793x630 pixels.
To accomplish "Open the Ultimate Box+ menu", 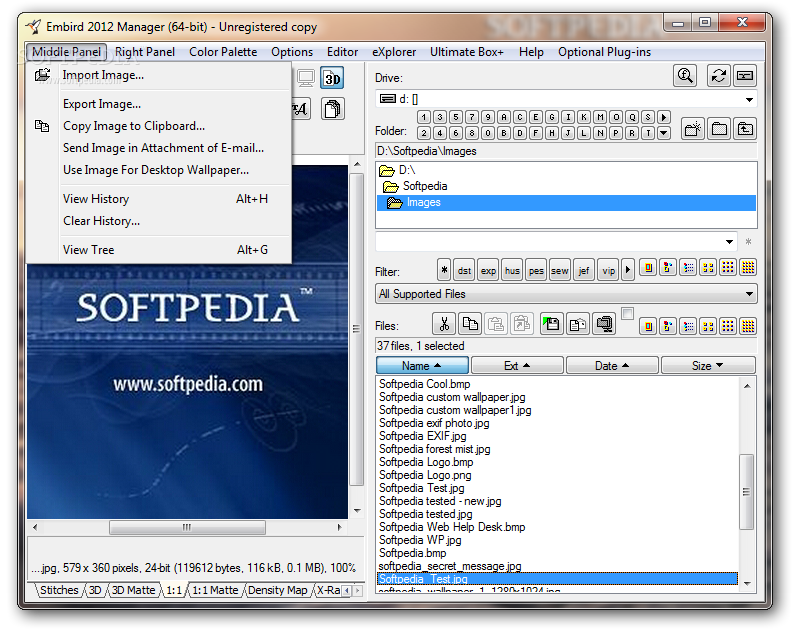I will tap(467, 52).
